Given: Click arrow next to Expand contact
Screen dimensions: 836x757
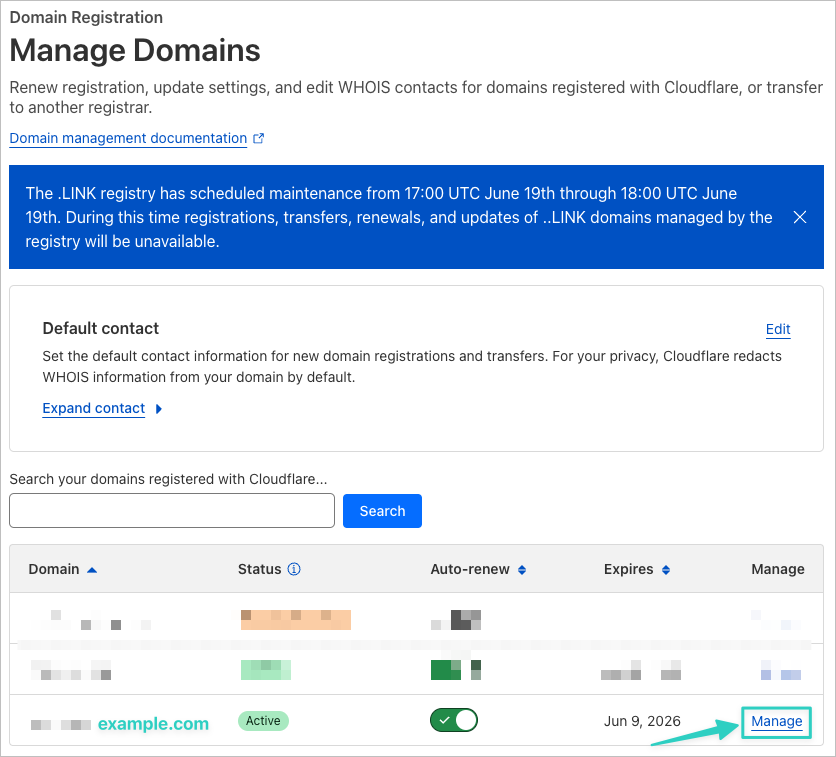Looking at the screenshot, I should coord(158,409).
